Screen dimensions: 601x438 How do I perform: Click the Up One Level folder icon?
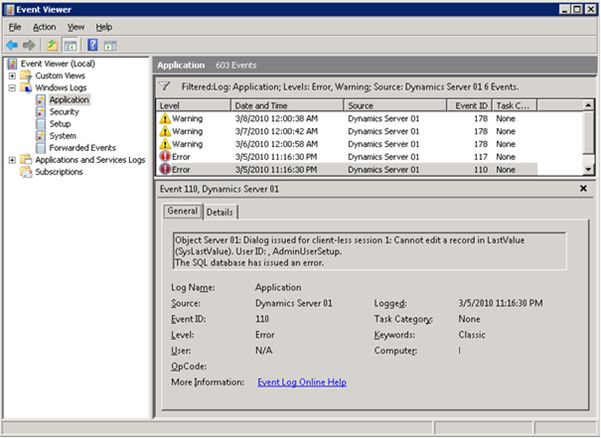tap(52, 45)
